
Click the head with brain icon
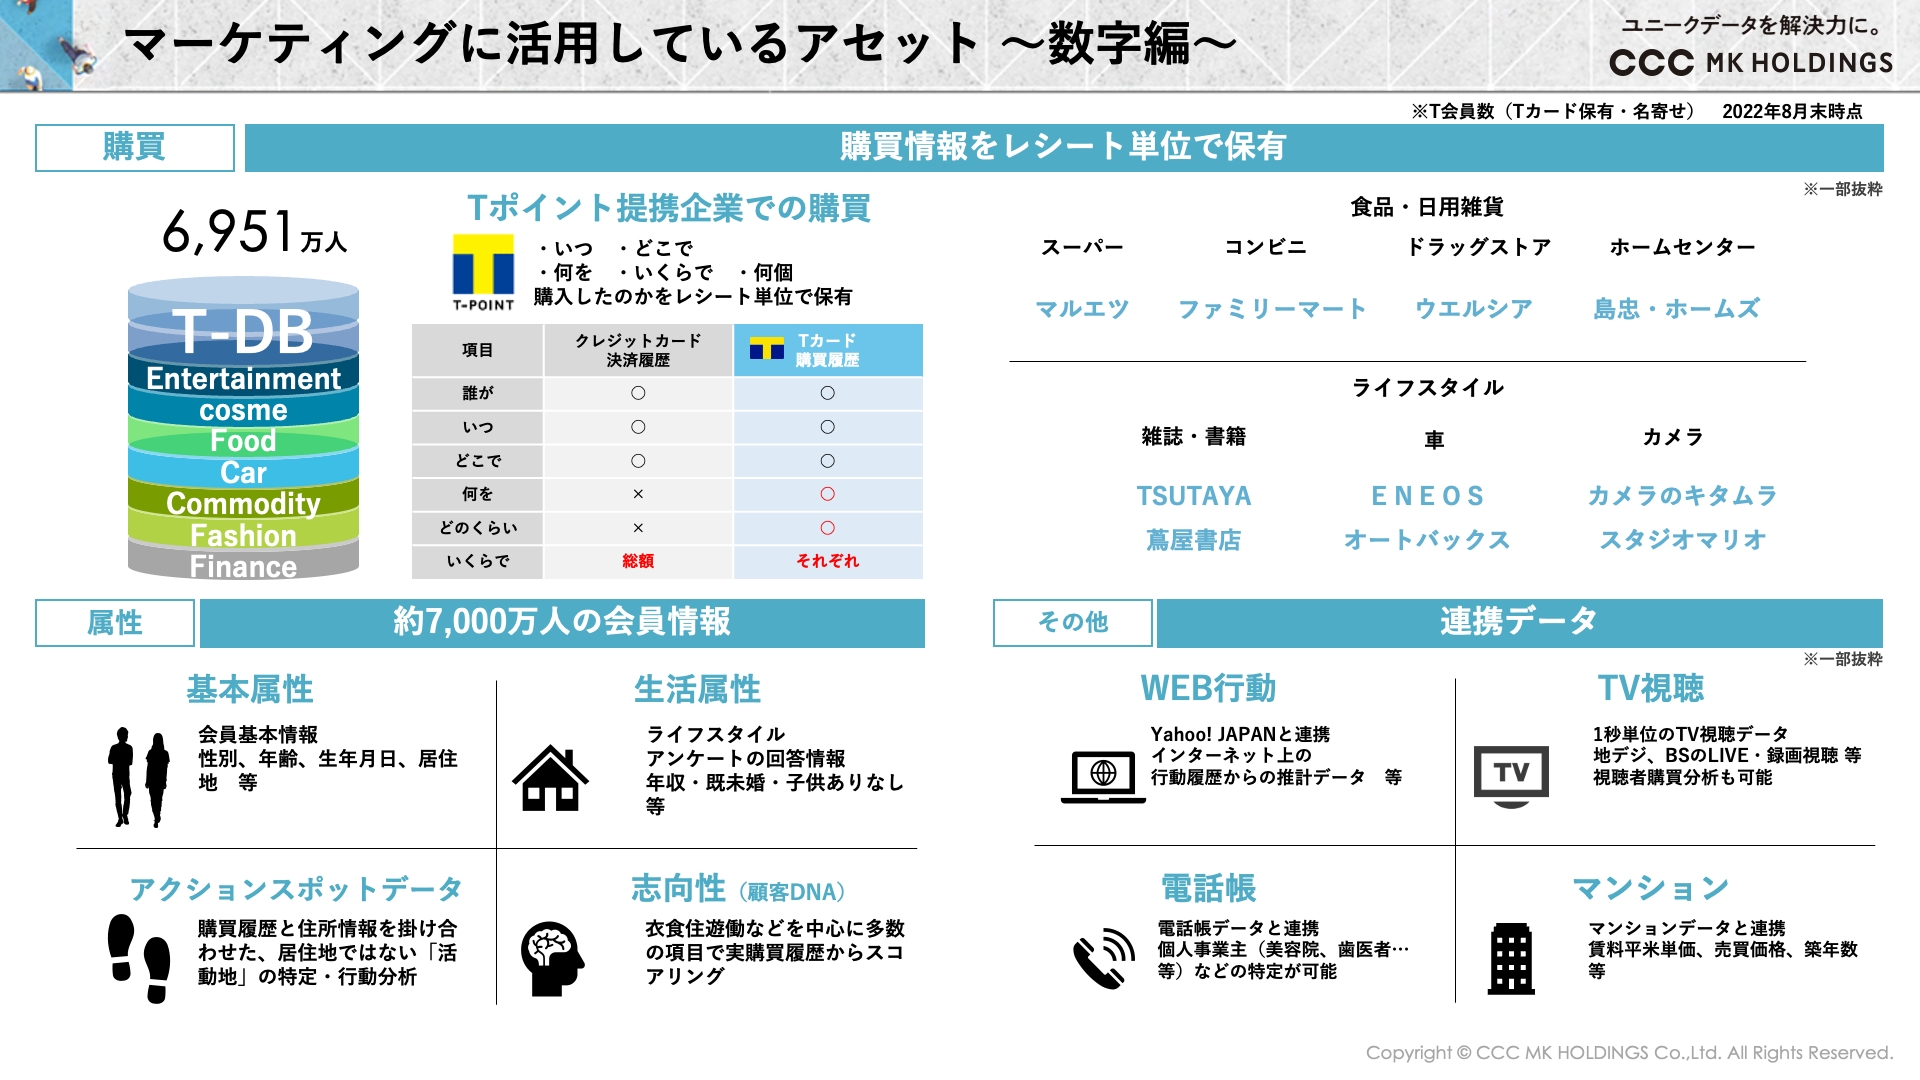tap(552, 959)
